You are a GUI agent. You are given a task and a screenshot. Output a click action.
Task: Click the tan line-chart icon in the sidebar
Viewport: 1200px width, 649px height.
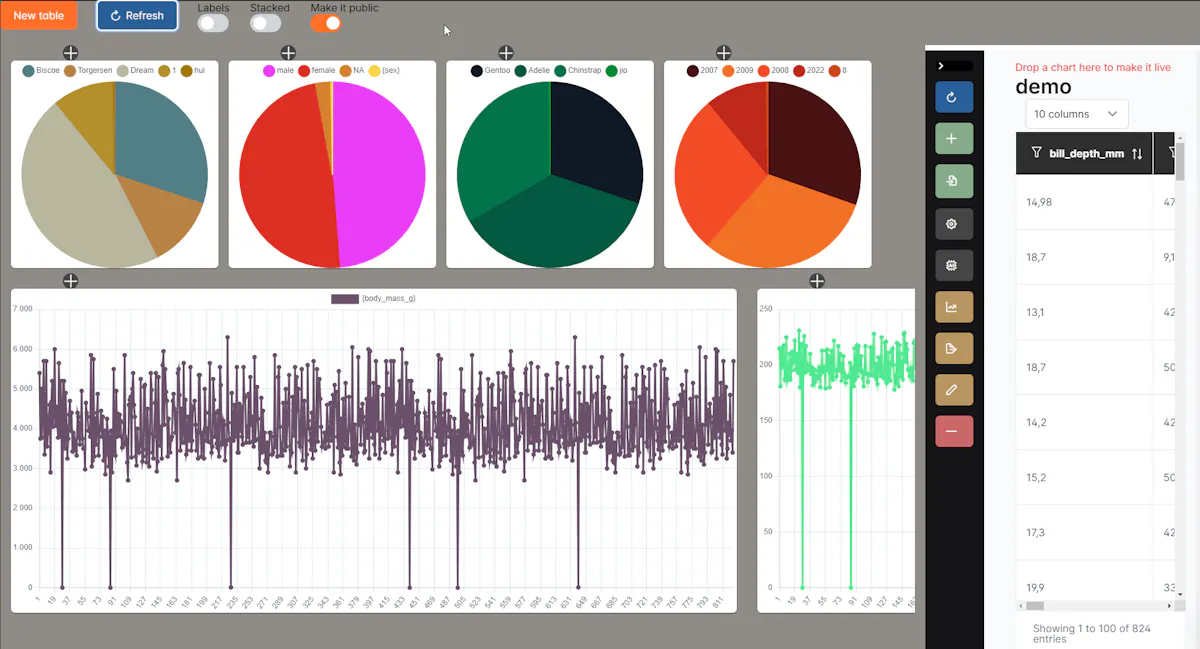(954, 307)
